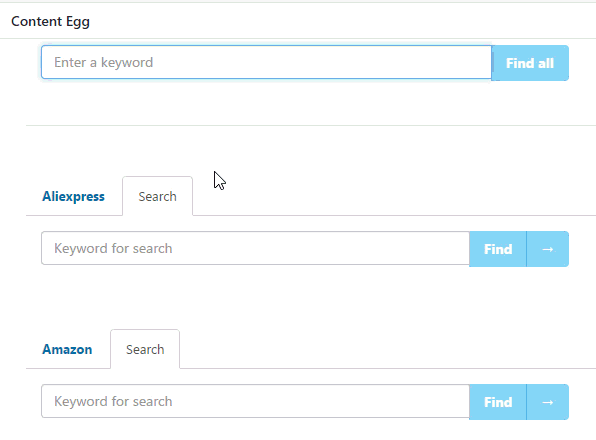Screen dimensions: 596x440
Task: Click the Aliexpress 'Keyword for search' field
Action: coord(255,248)
